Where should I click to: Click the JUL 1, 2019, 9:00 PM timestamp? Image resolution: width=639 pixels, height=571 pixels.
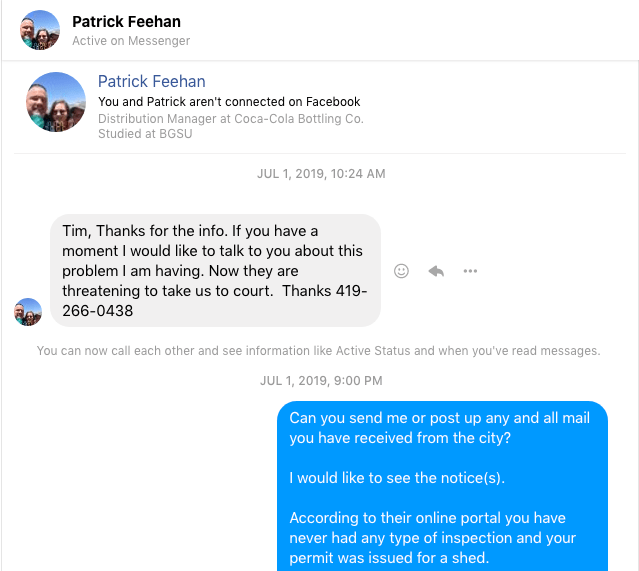[x=321, y=381]
